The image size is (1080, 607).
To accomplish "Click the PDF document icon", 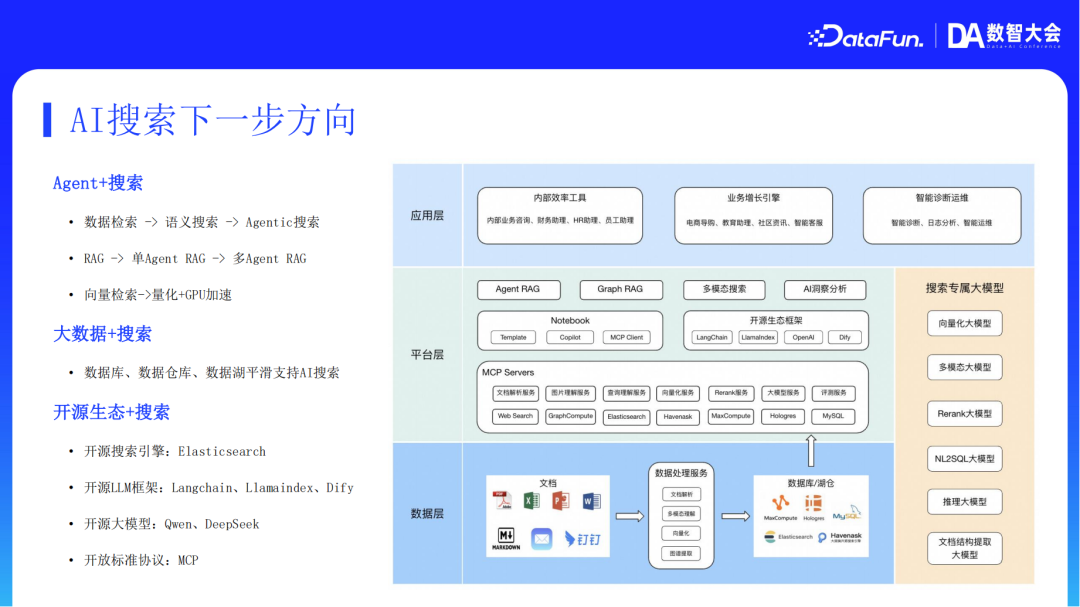I will pyautogui.click(x=502, y=499).
